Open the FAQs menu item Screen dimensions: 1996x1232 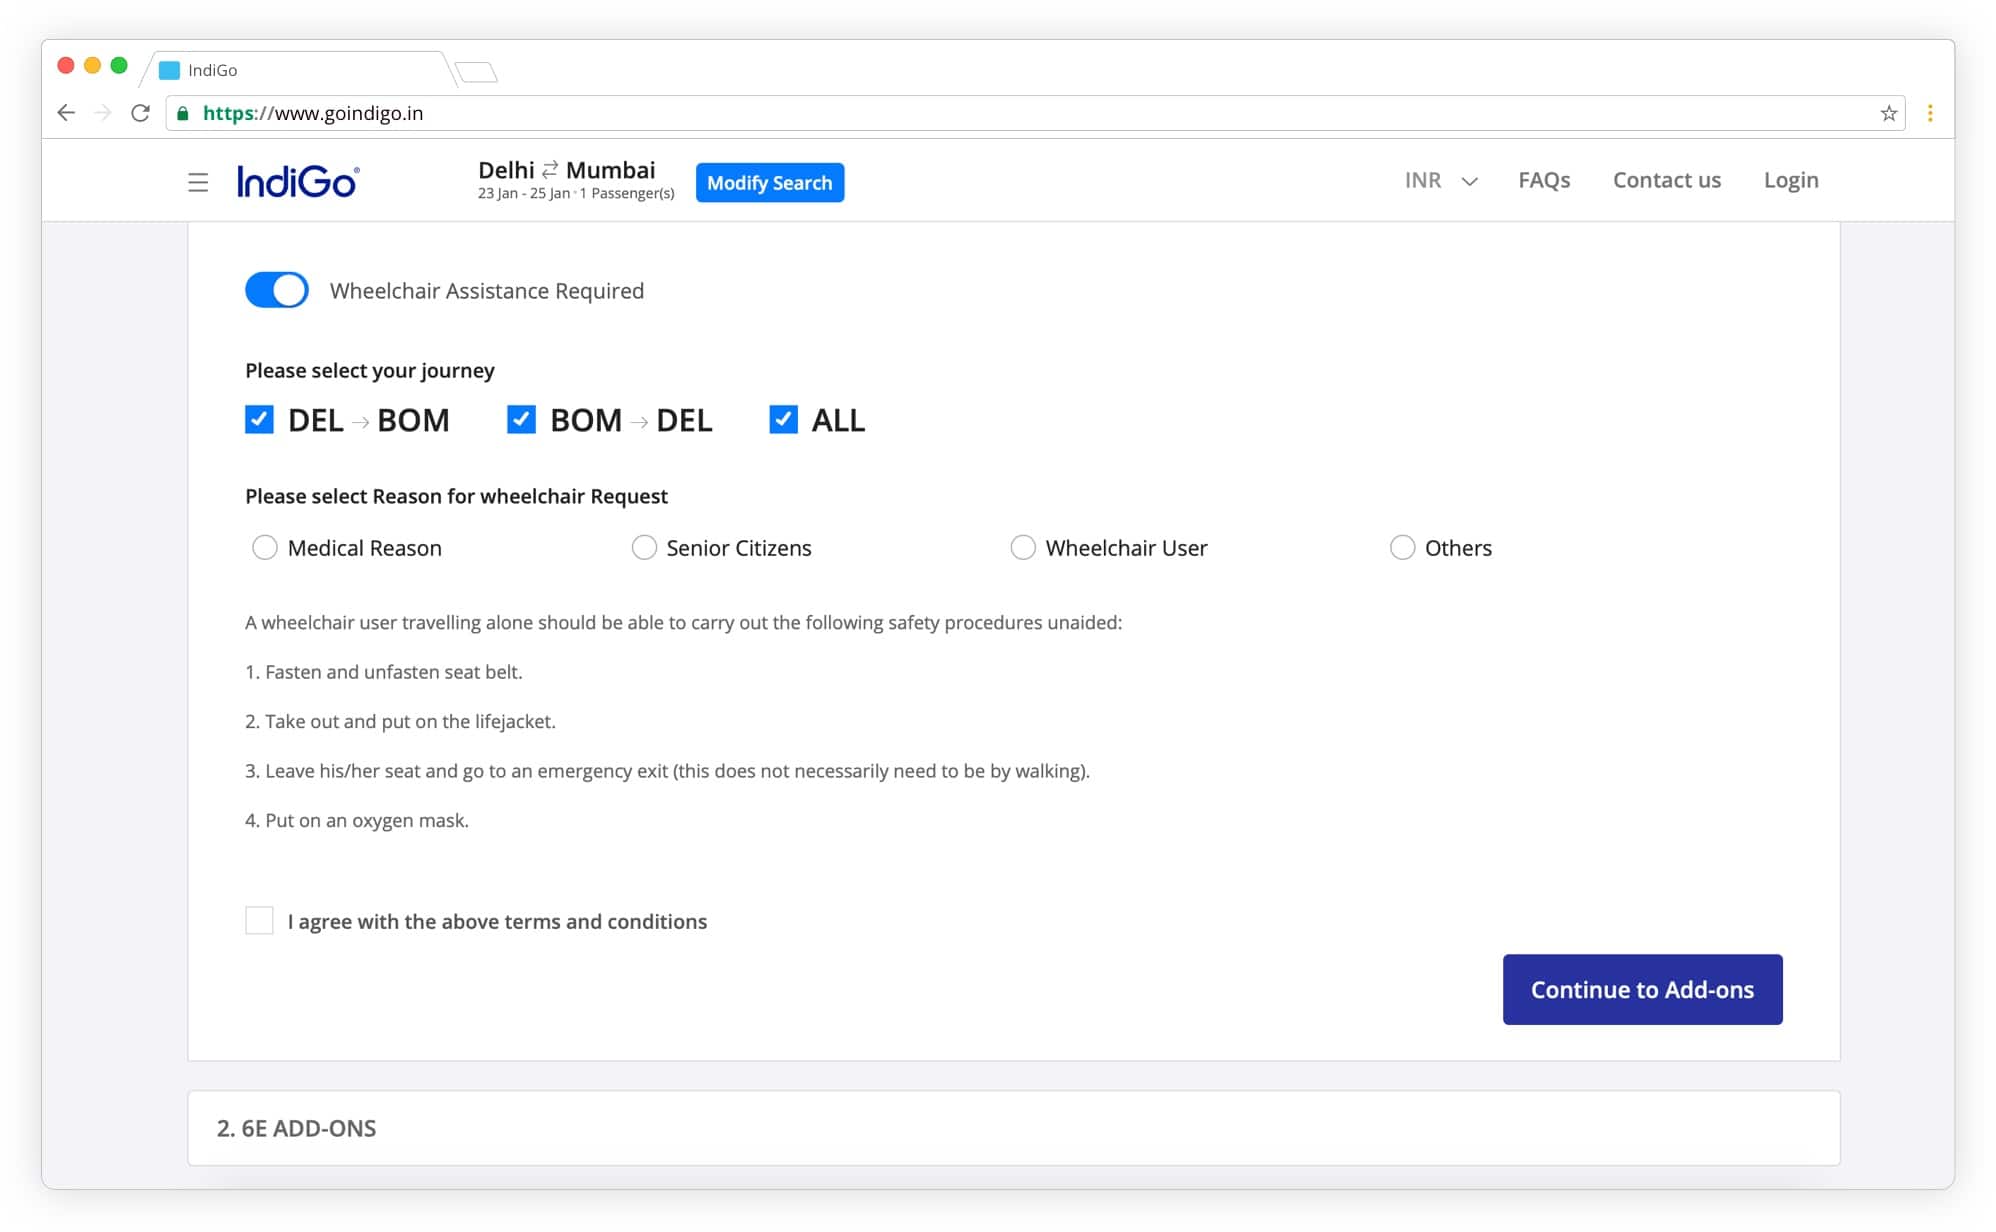point(1544,180)
